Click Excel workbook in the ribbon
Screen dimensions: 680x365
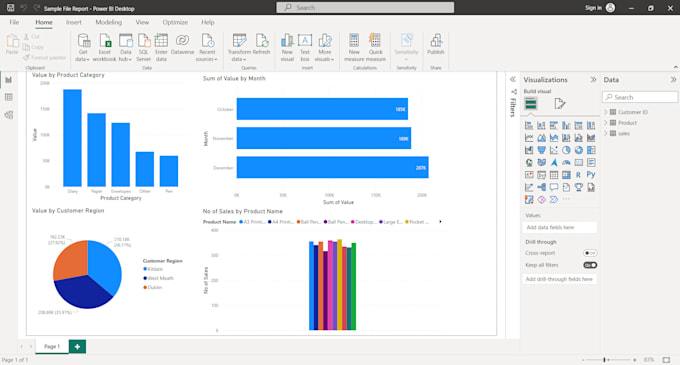[x=105, y=48]
